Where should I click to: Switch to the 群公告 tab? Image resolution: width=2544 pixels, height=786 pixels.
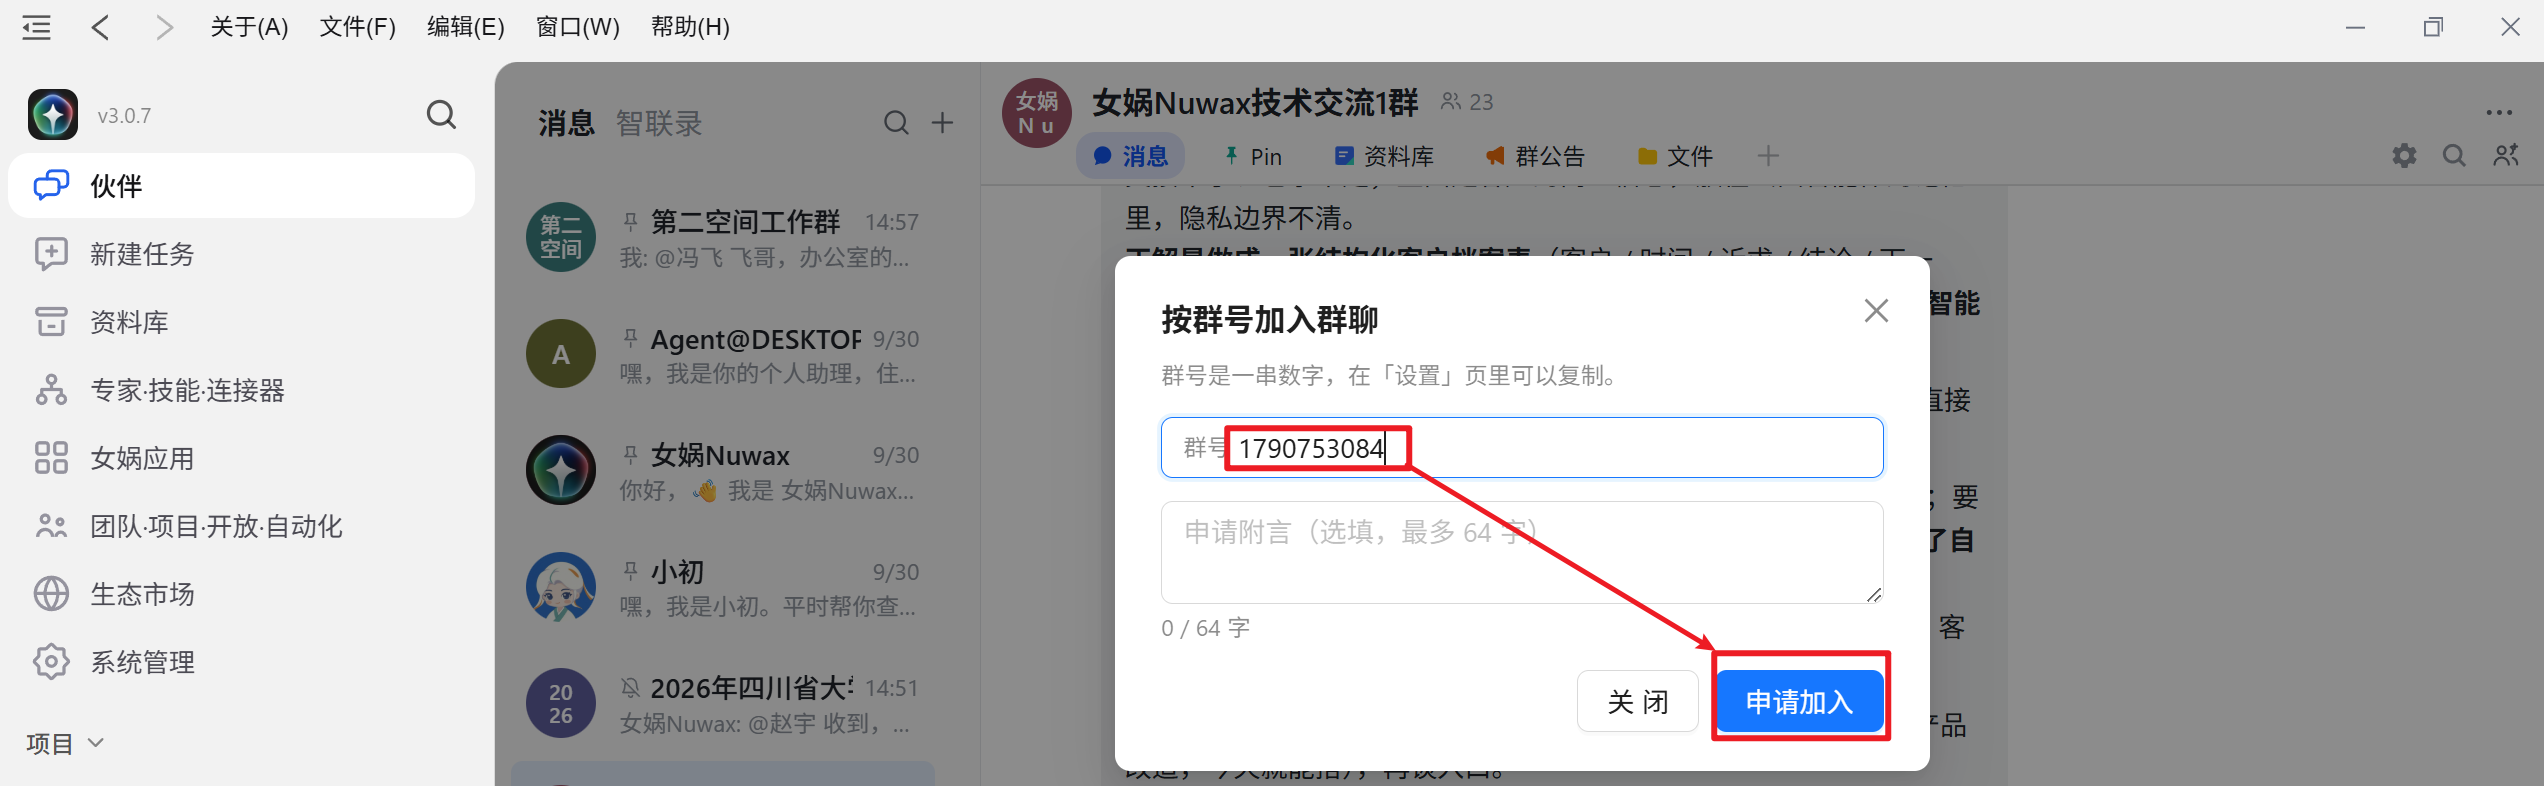point(1535,156)
